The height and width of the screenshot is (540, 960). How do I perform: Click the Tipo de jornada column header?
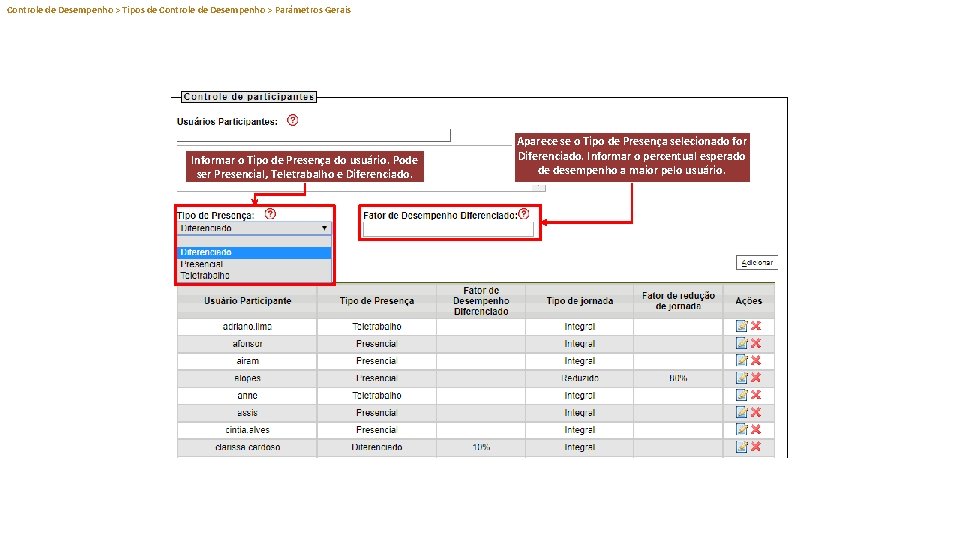coord(579,301)
